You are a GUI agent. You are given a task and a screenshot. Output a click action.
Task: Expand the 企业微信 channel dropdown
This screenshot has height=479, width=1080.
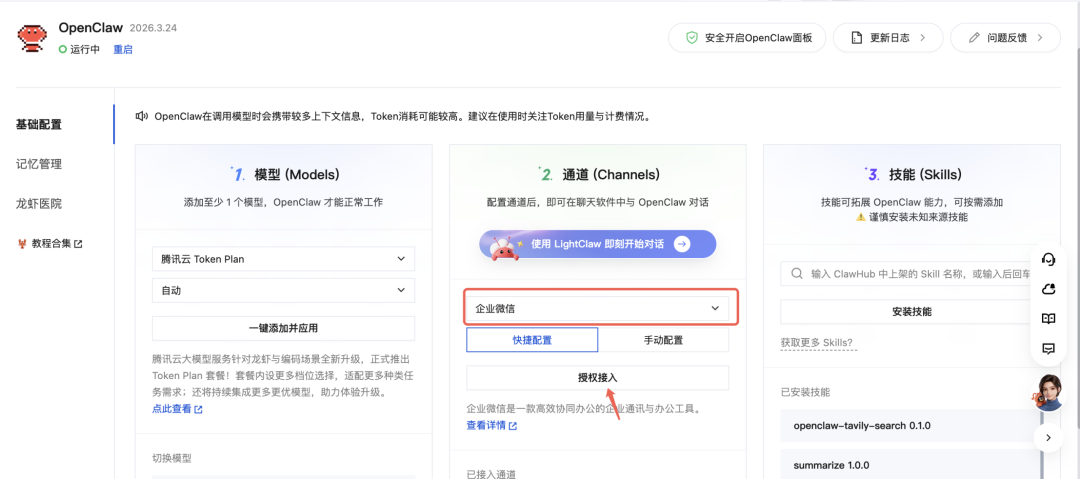(x=597, y=308)
